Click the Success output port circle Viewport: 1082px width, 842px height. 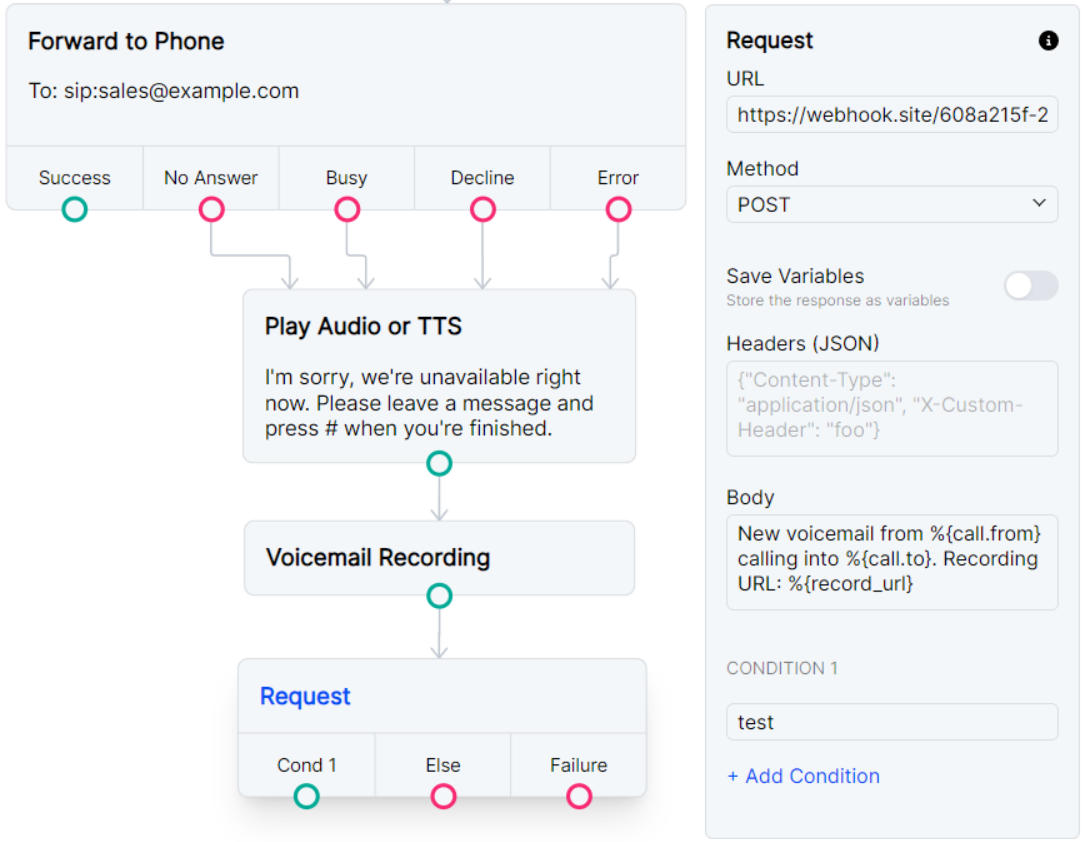pyautogui.click(x=74, y=209)
